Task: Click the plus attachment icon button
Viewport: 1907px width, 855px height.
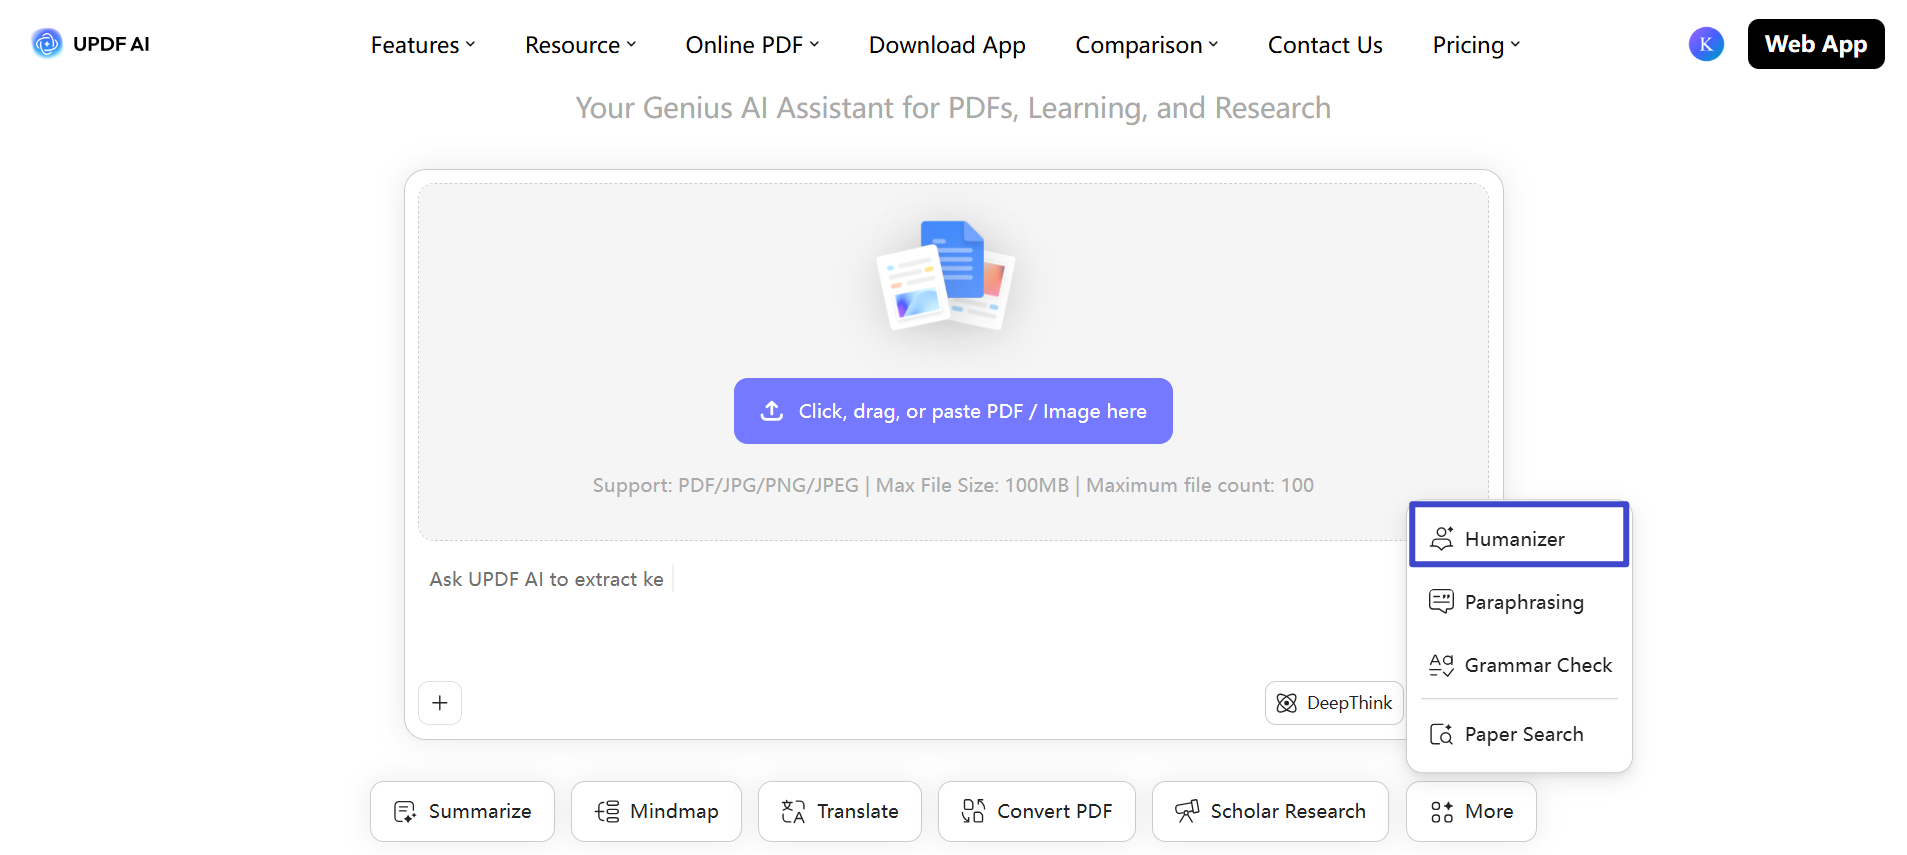Action: (440, 703)
